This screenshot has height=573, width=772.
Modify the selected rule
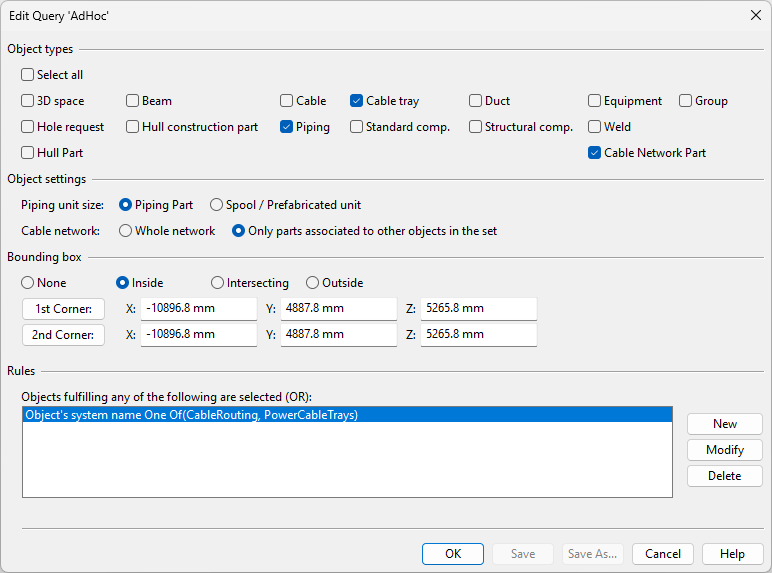pos(724,450)
